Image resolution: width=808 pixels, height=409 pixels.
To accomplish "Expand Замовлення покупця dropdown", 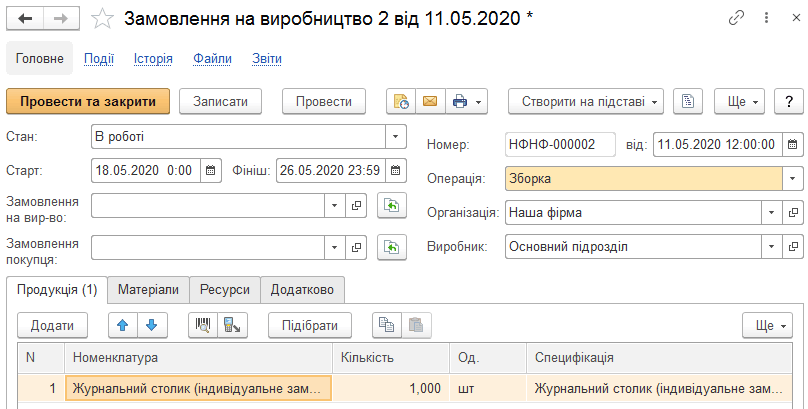I will pos(334,248).
